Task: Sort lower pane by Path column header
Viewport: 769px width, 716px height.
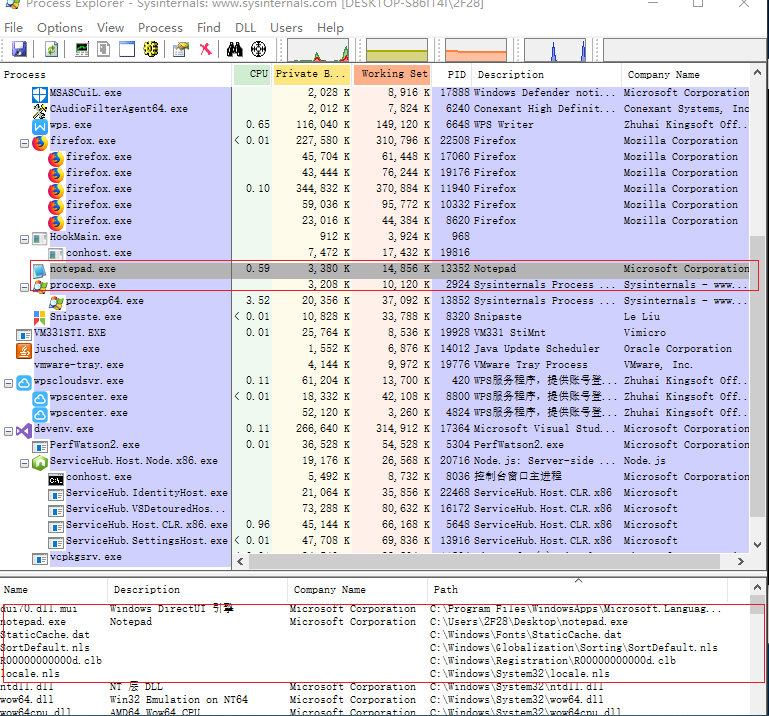Action: (578, 590)
